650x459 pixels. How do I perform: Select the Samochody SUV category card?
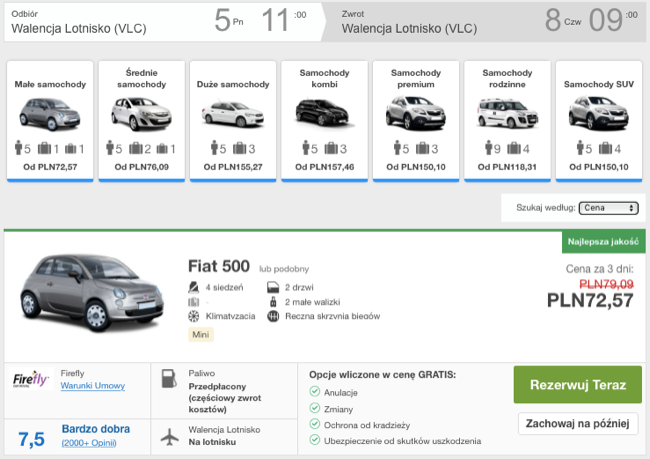[x=599, y=121]
